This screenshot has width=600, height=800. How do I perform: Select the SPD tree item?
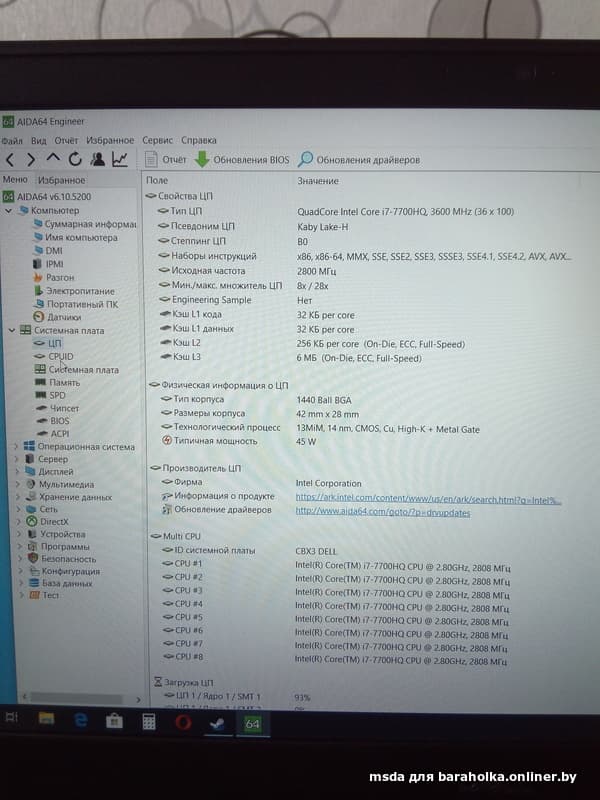point(50,395)
